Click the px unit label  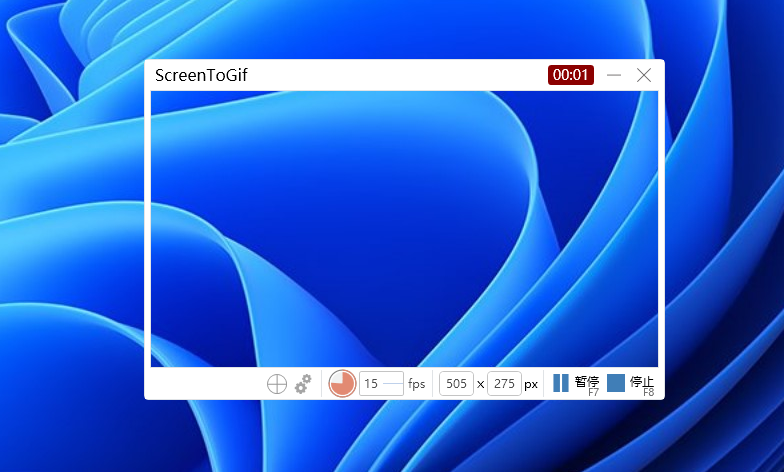[531, 384]
